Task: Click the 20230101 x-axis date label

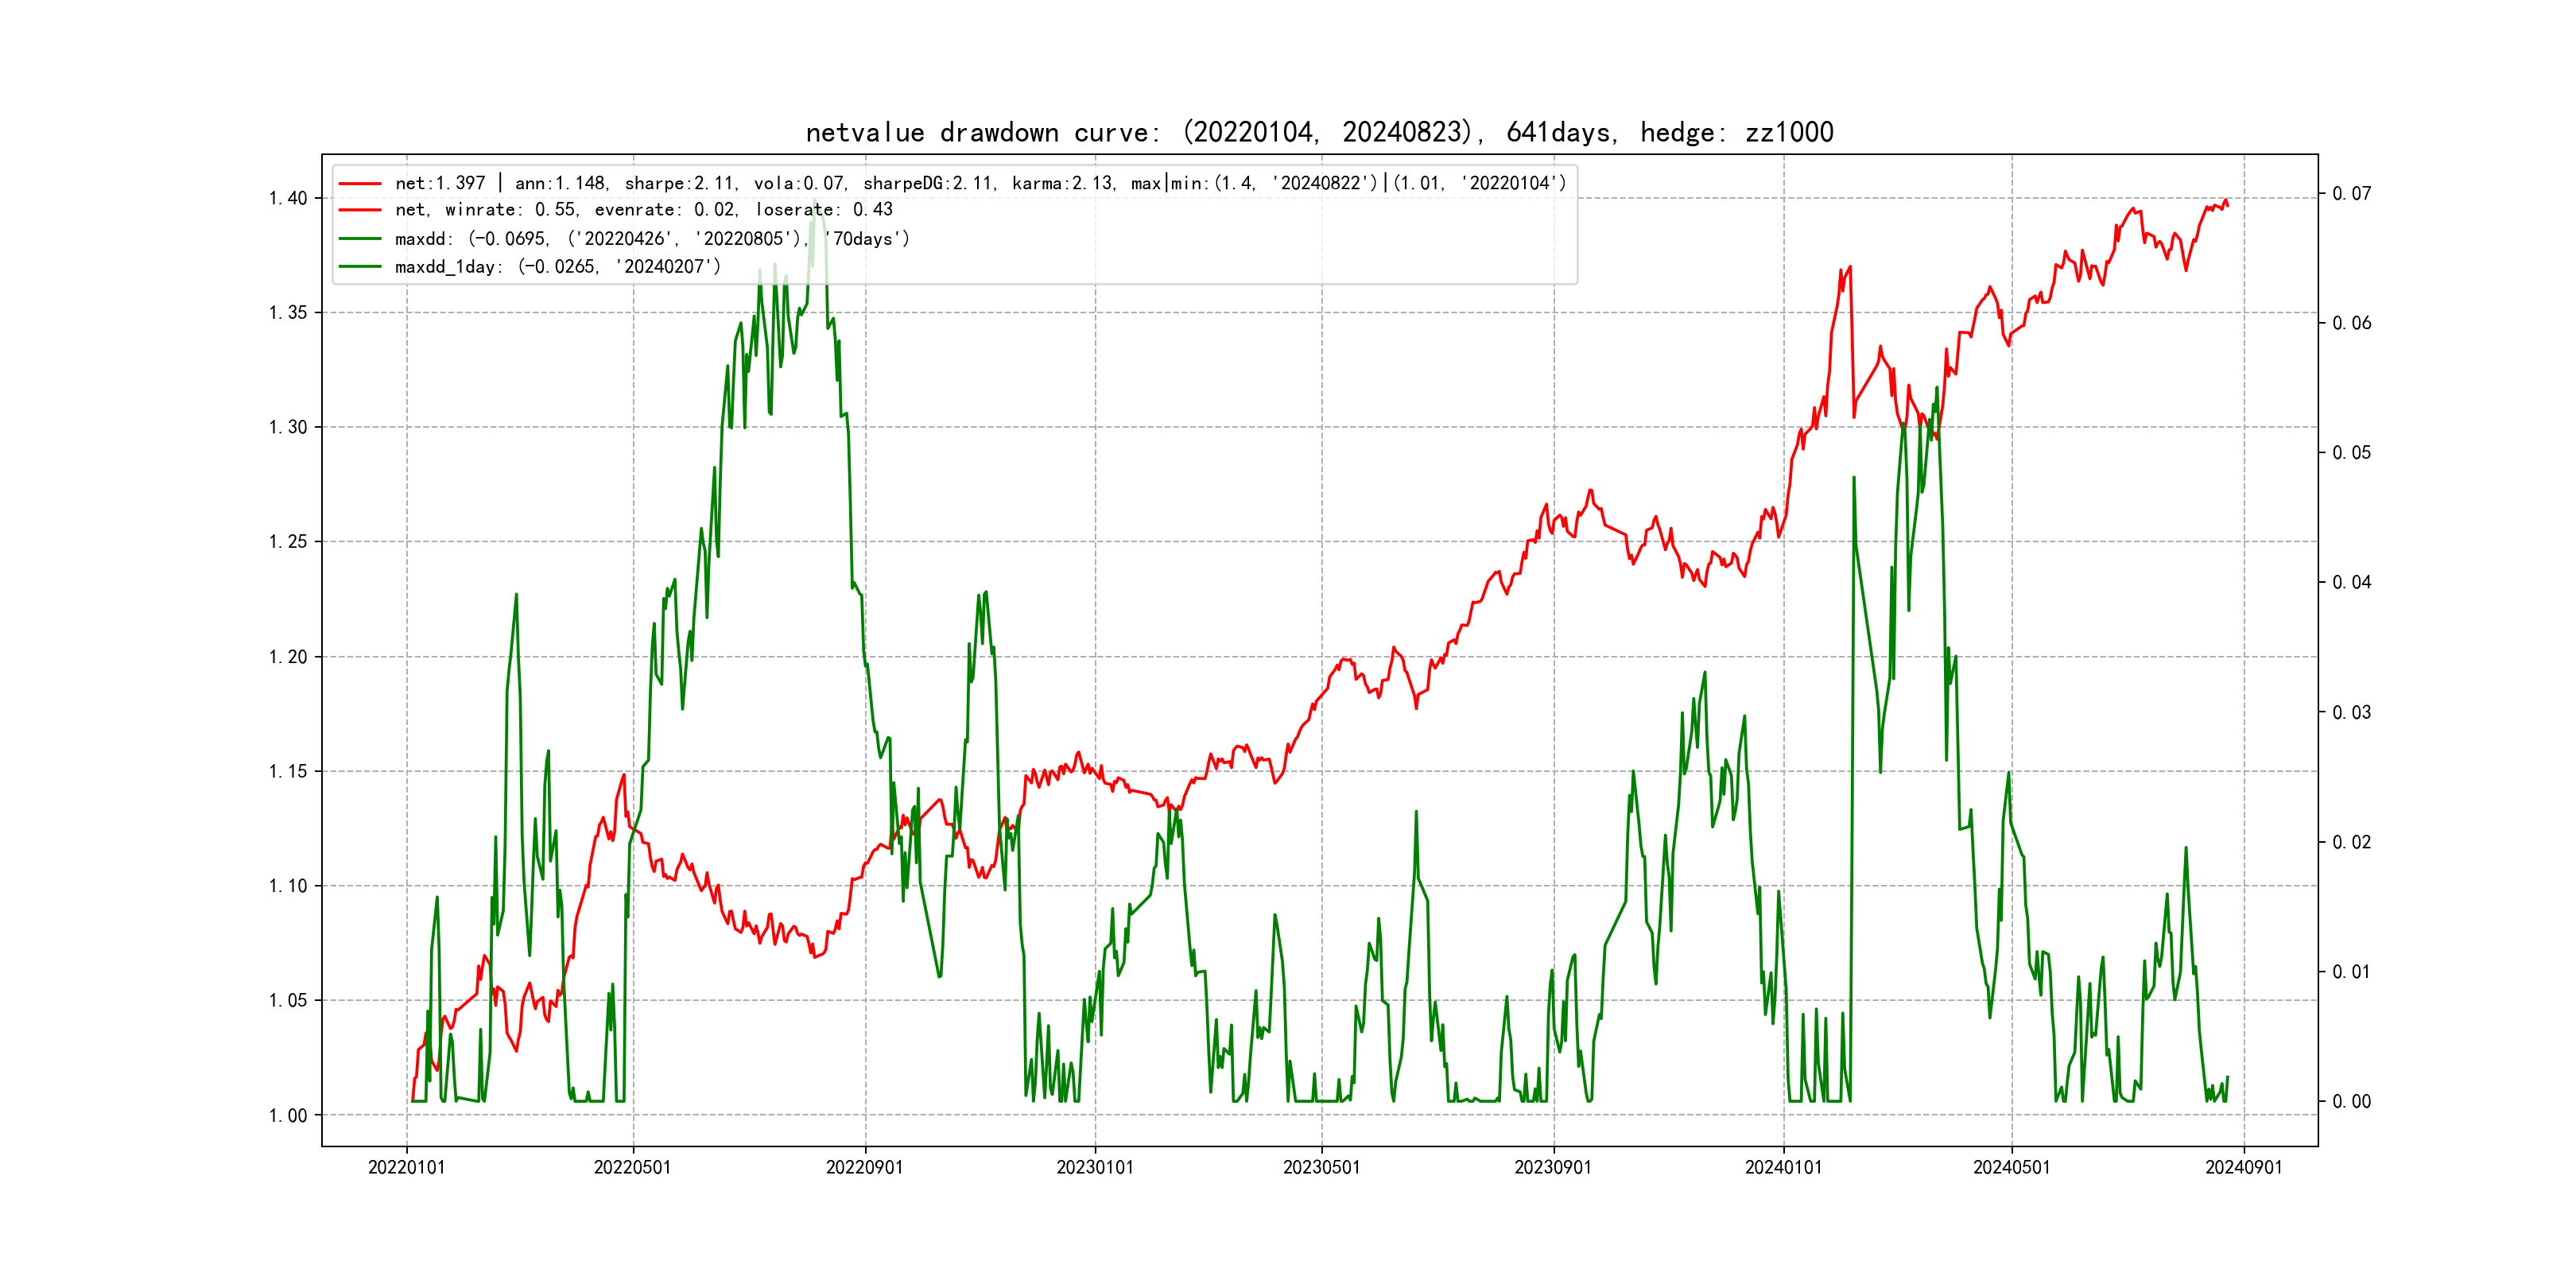Action: click(x=1095, y=1168)
